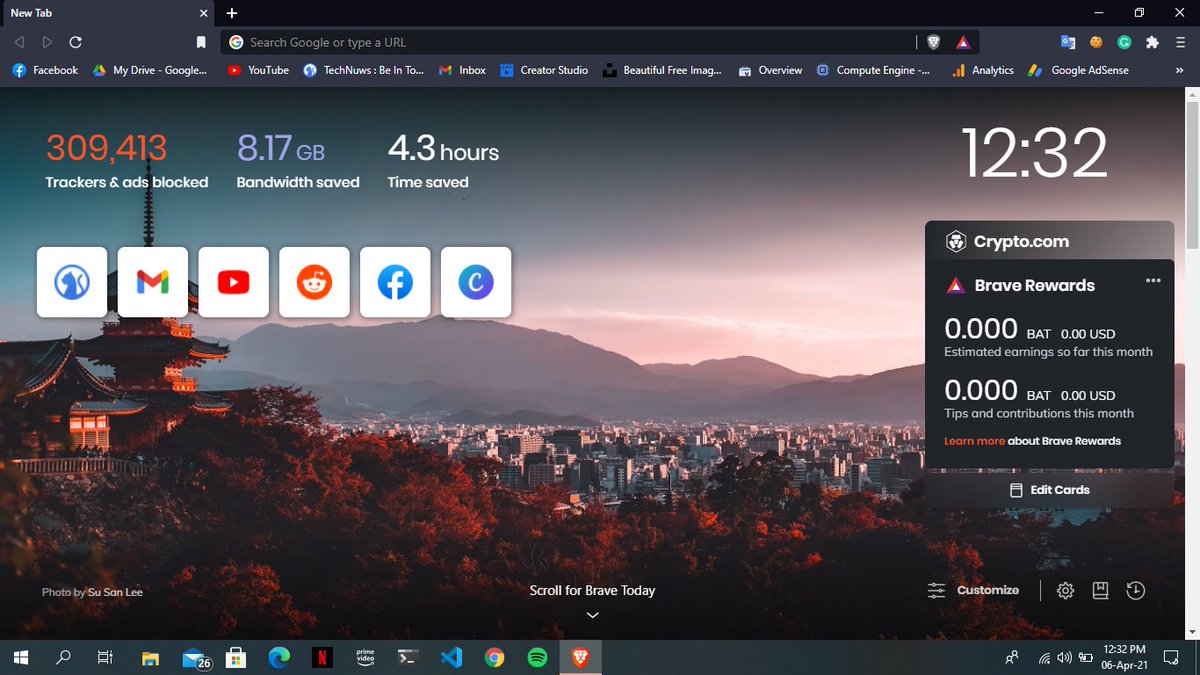
Task: Open the Brave hamburger main menu
Action: pos(1181,42)
